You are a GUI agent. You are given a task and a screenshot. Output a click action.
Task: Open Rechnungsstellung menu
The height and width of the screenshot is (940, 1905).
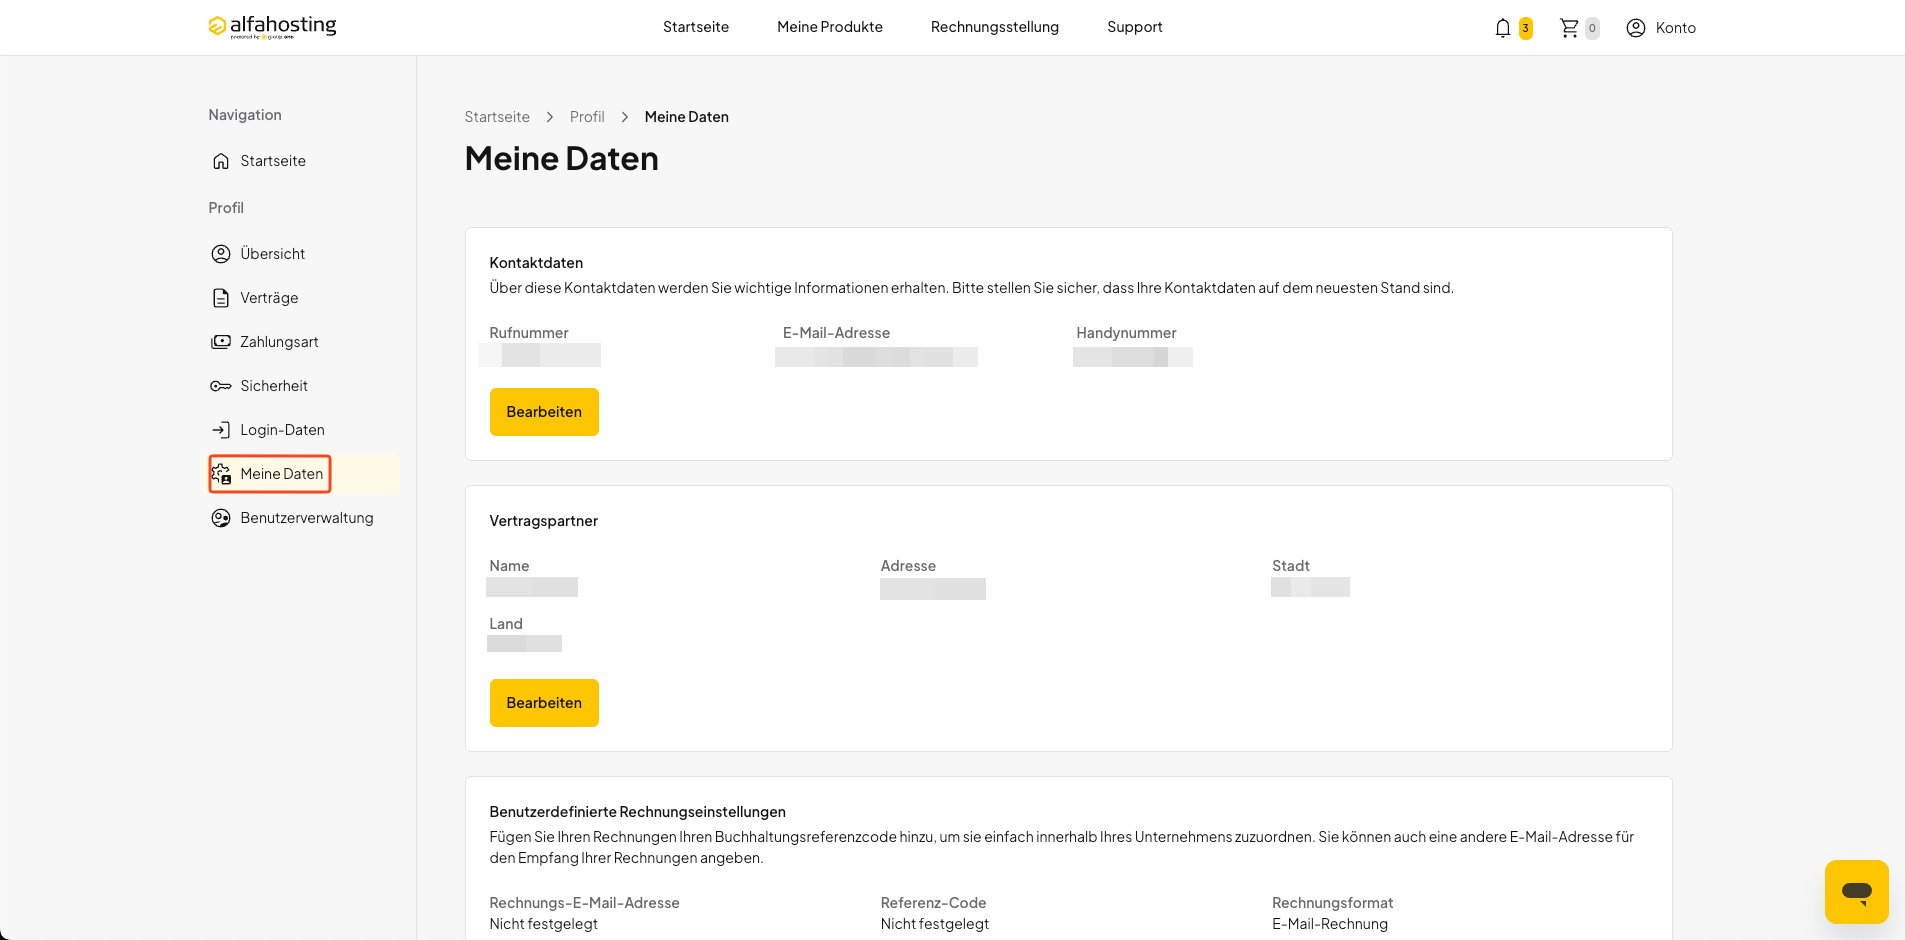point(995,27)
